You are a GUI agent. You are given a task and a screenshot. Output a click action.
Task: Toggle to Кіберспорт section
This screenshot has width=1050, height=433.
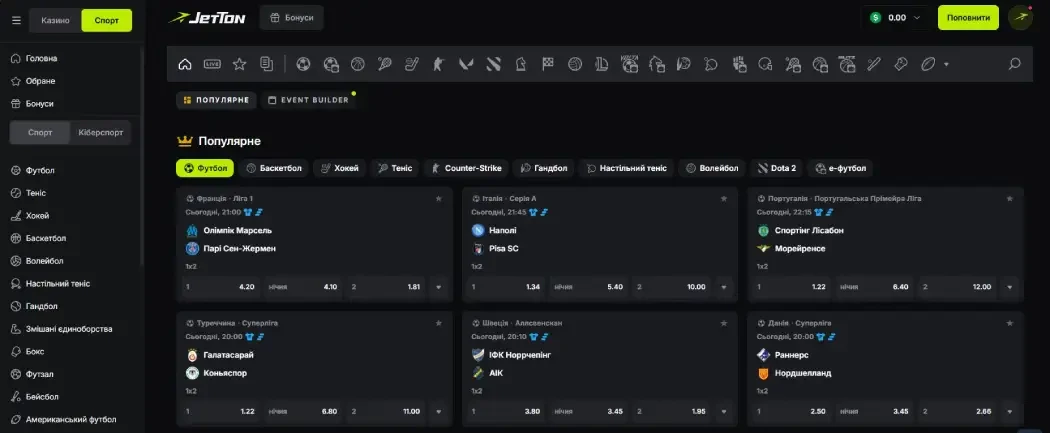[101, 132]
